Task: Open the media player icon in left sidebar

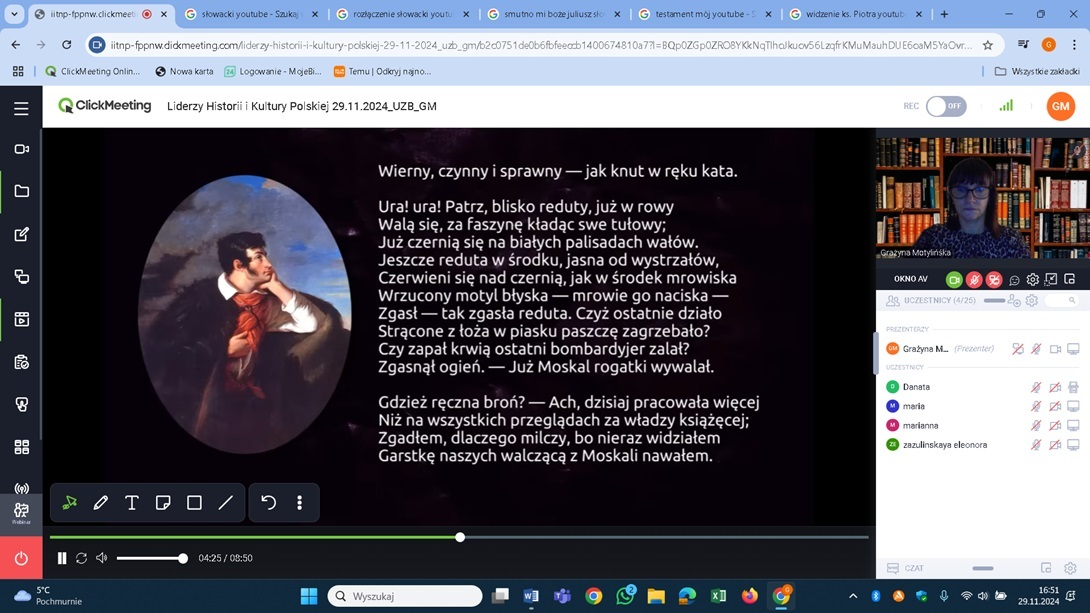Action: [22, 319]
